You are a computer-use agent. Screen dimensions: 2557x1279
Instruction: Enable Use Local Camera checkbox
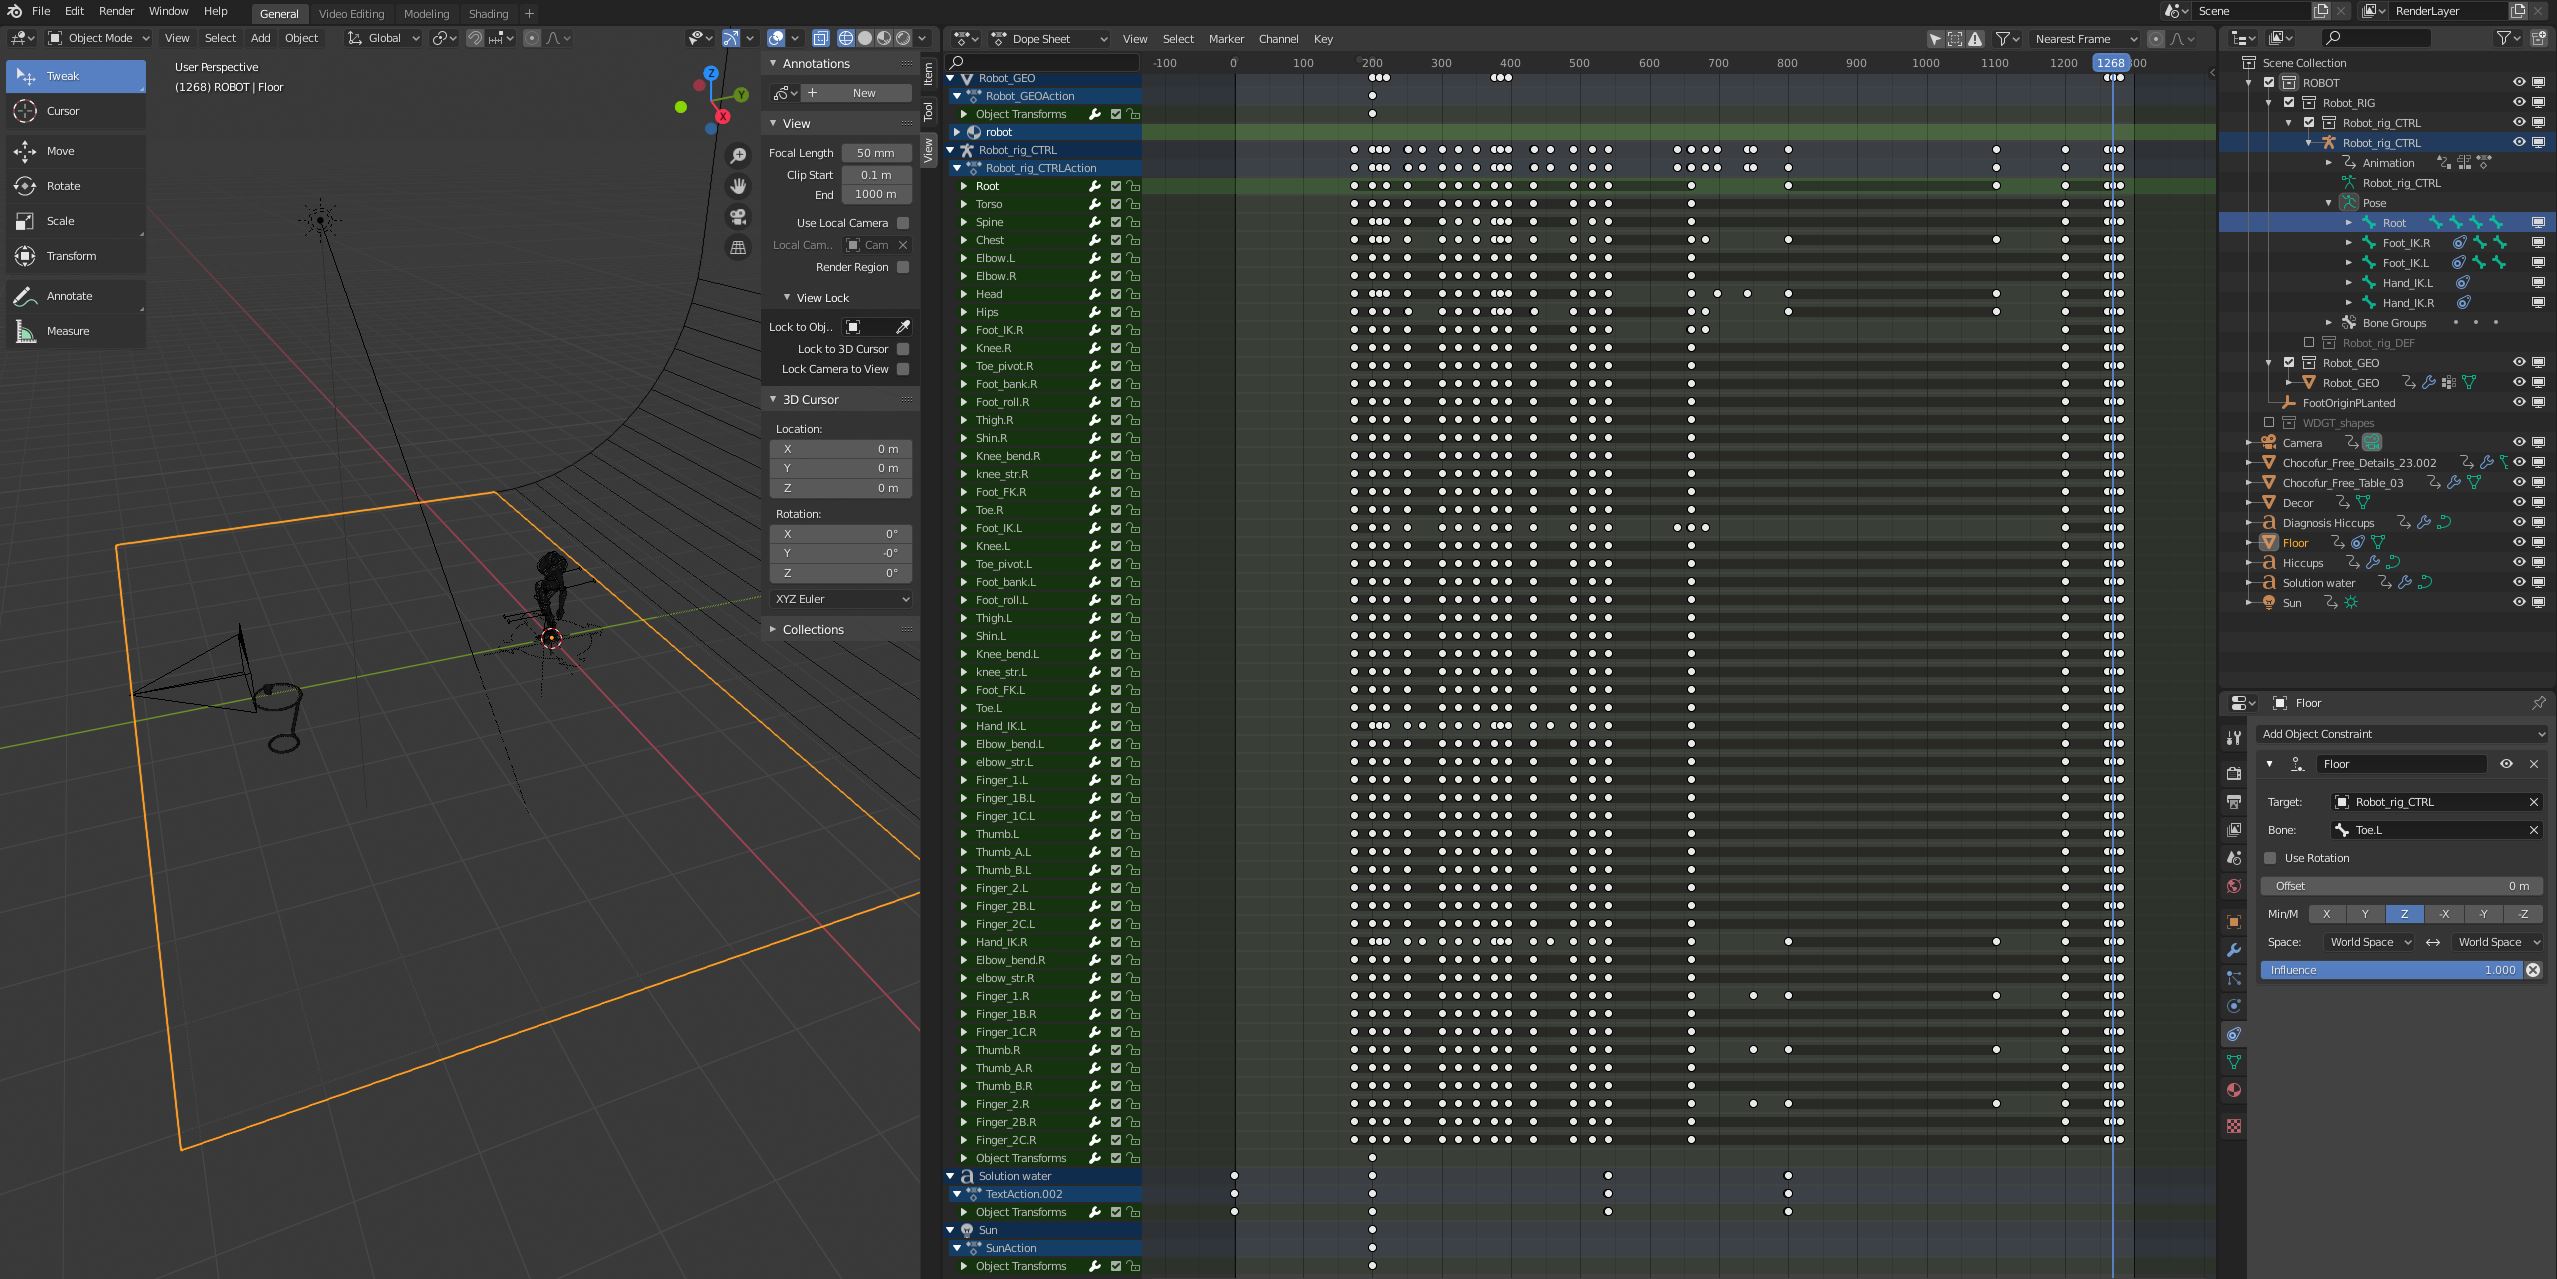[903, 223]
